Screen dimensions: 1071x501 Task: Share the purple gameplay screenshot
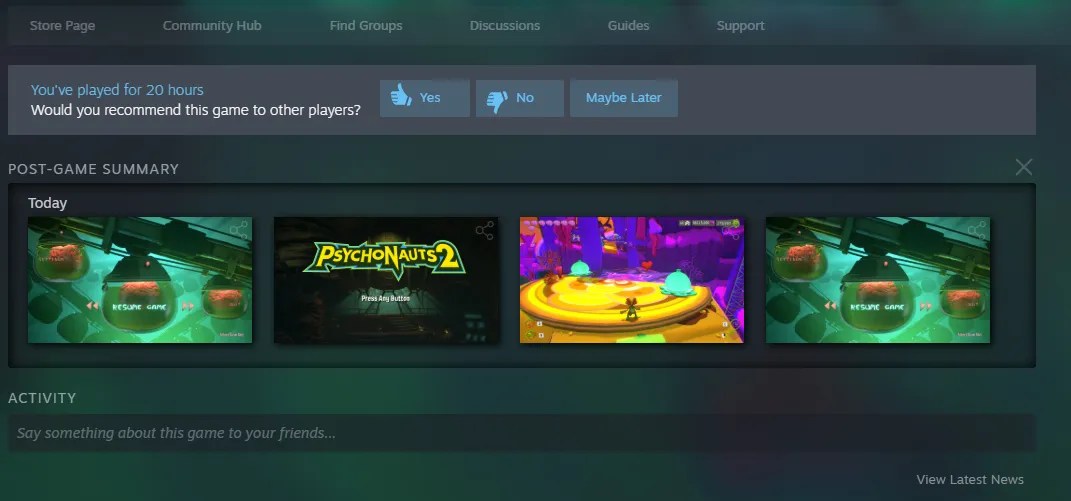[x=730, y=230]
